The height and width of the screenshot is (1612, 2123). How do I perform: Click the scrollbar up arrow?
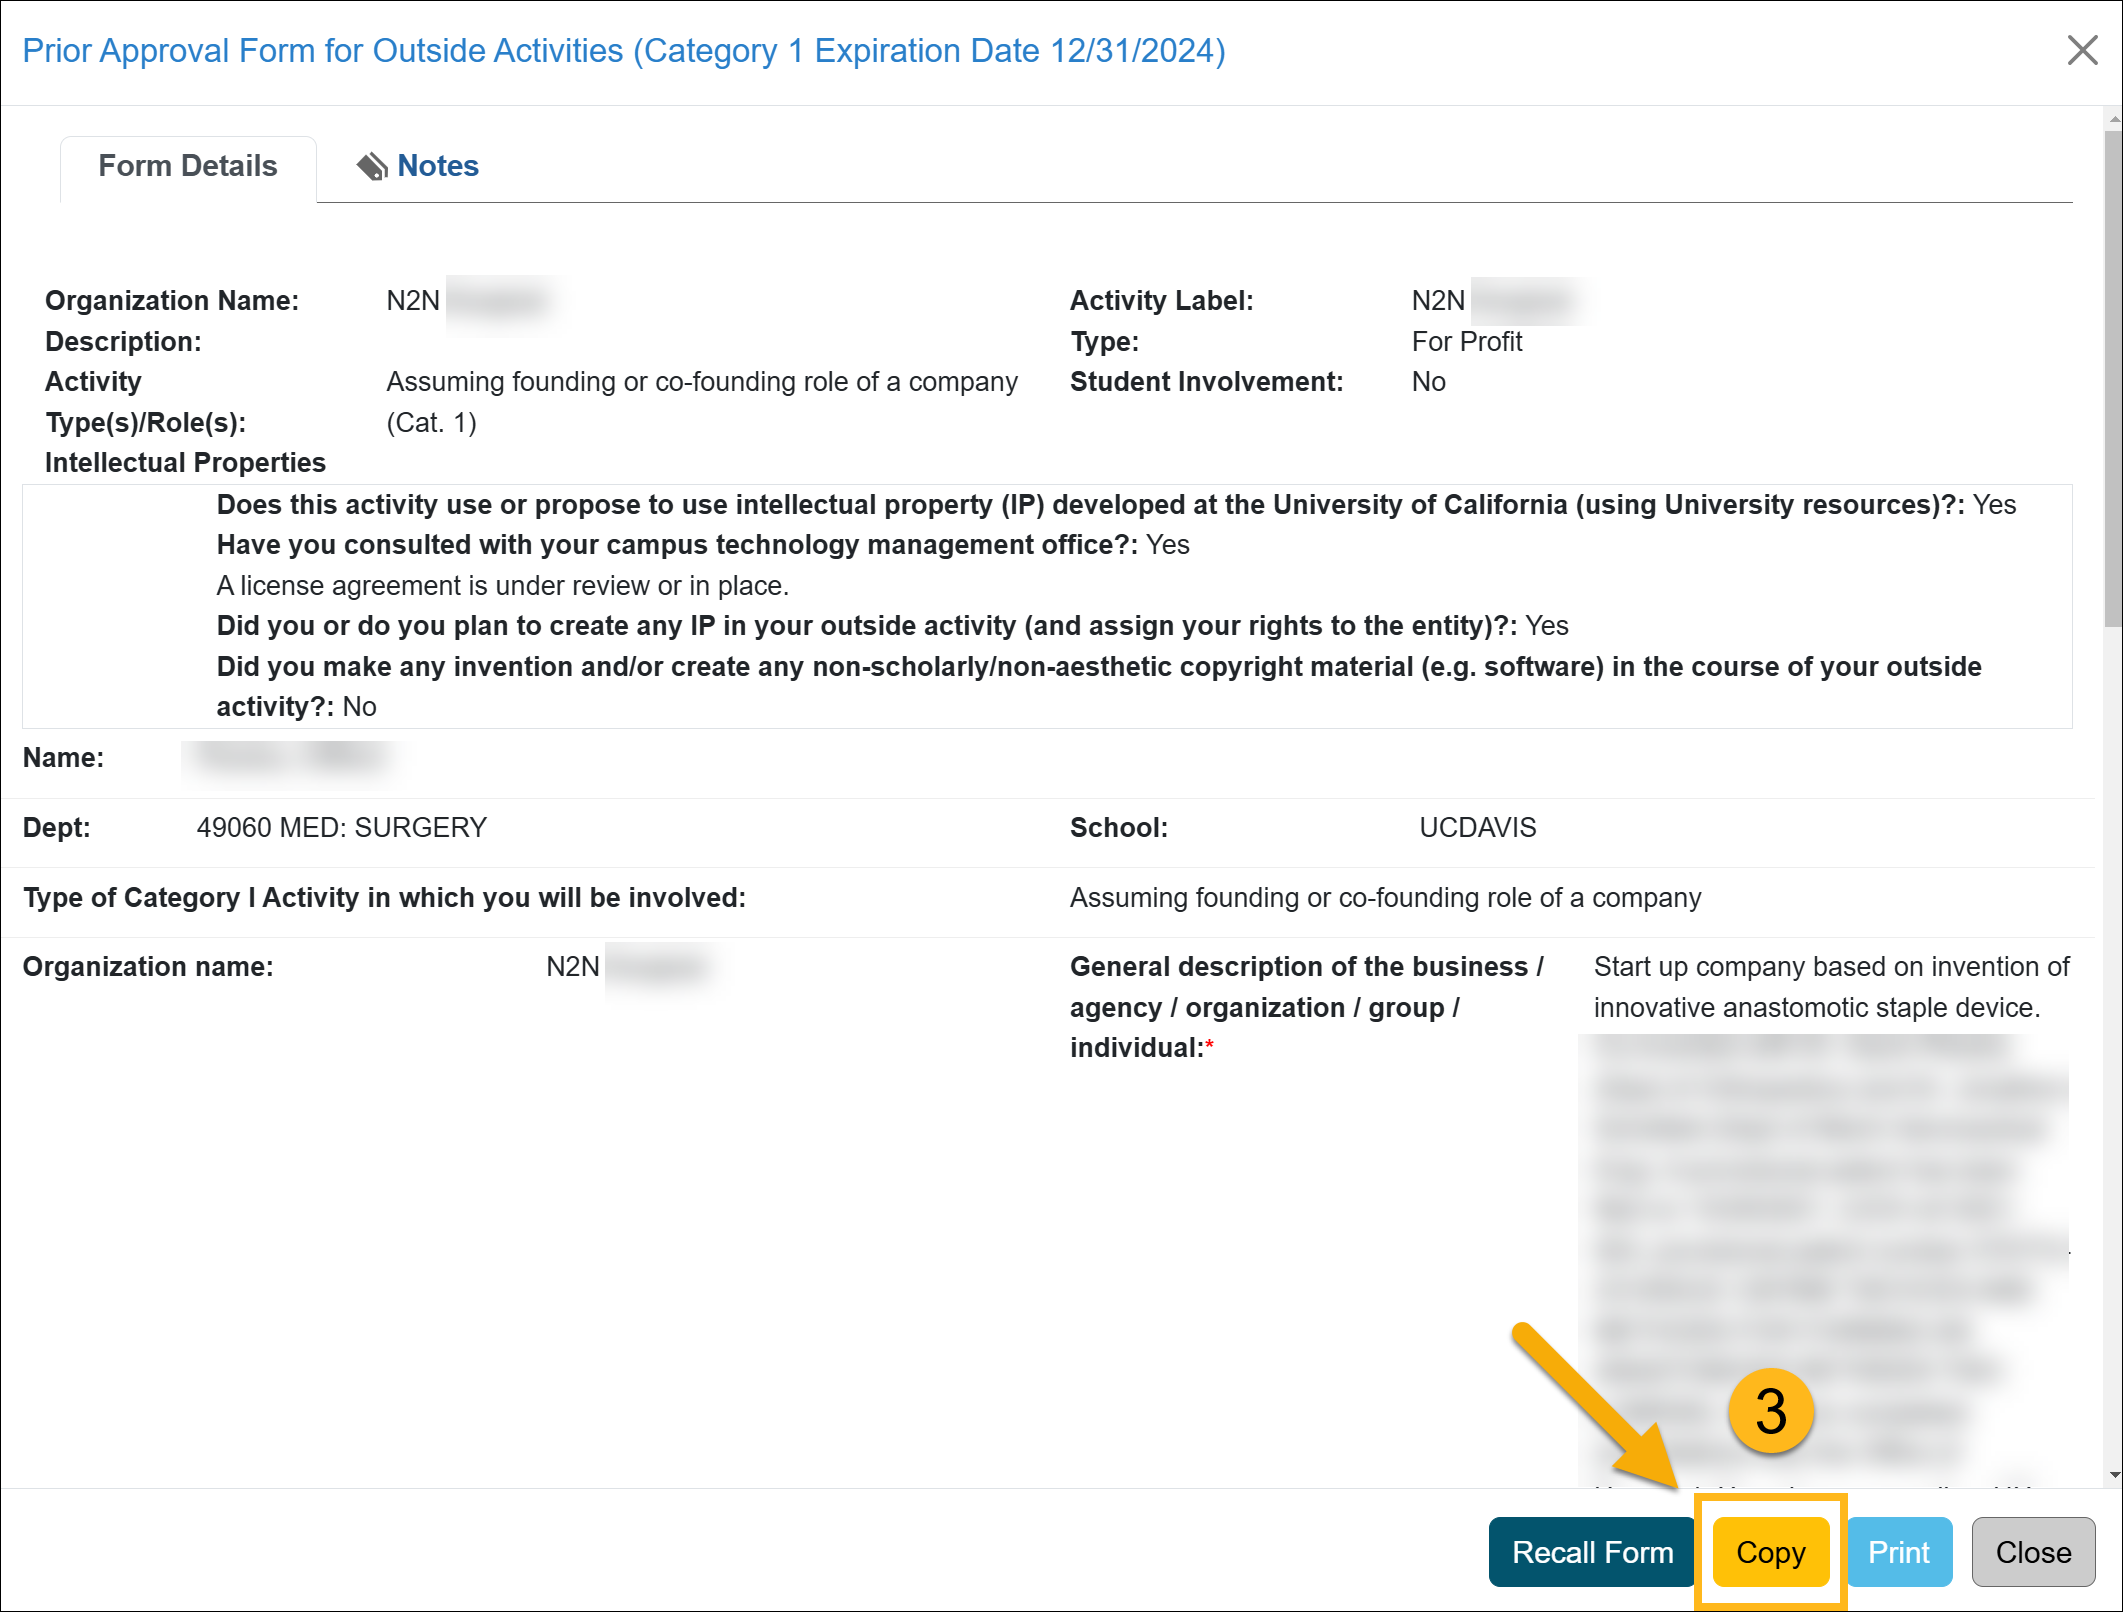(2113, 120)
